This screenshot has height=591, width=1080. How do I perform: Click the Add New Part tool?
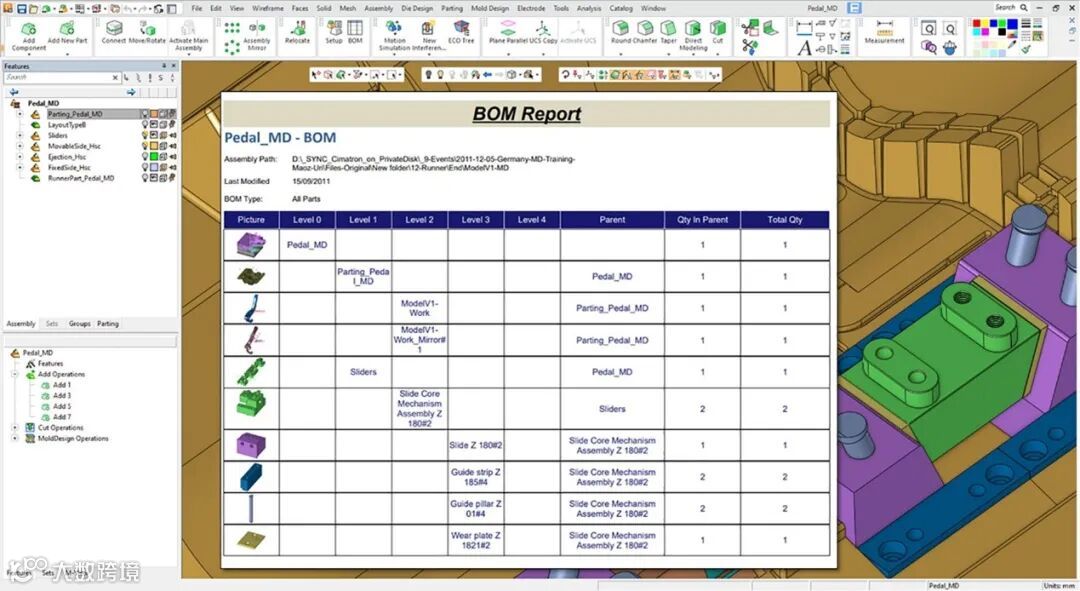click(x=67, y=33)
